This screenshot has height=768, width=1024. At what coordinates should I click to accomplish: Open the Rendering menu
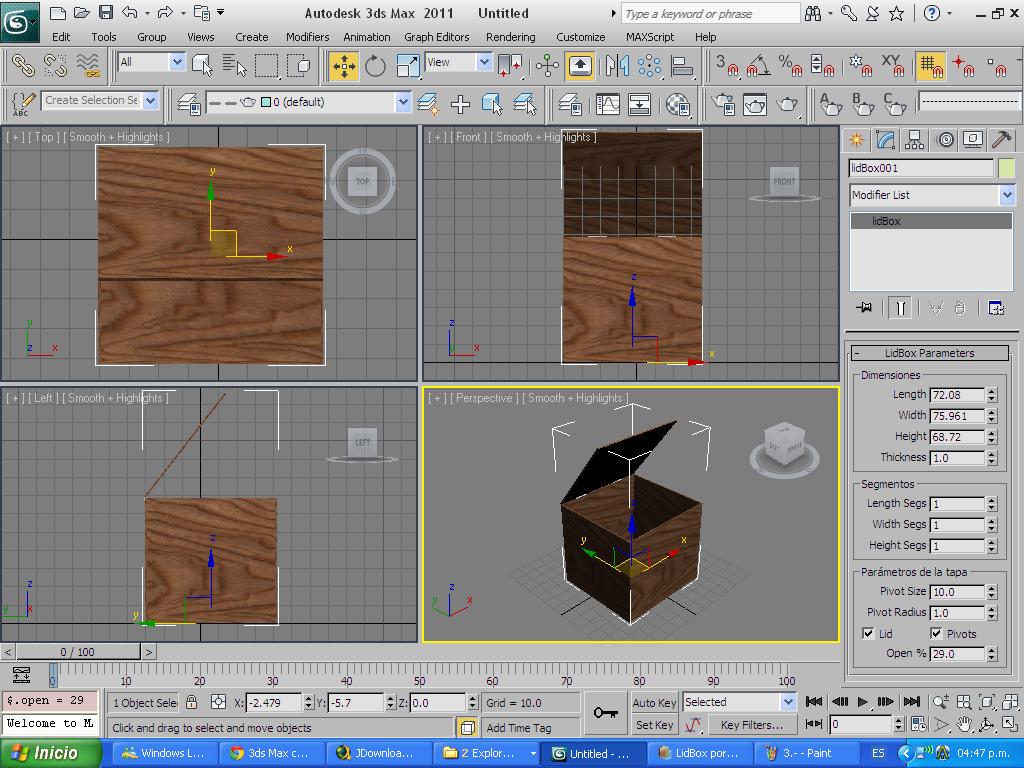[x=510, y=37]
